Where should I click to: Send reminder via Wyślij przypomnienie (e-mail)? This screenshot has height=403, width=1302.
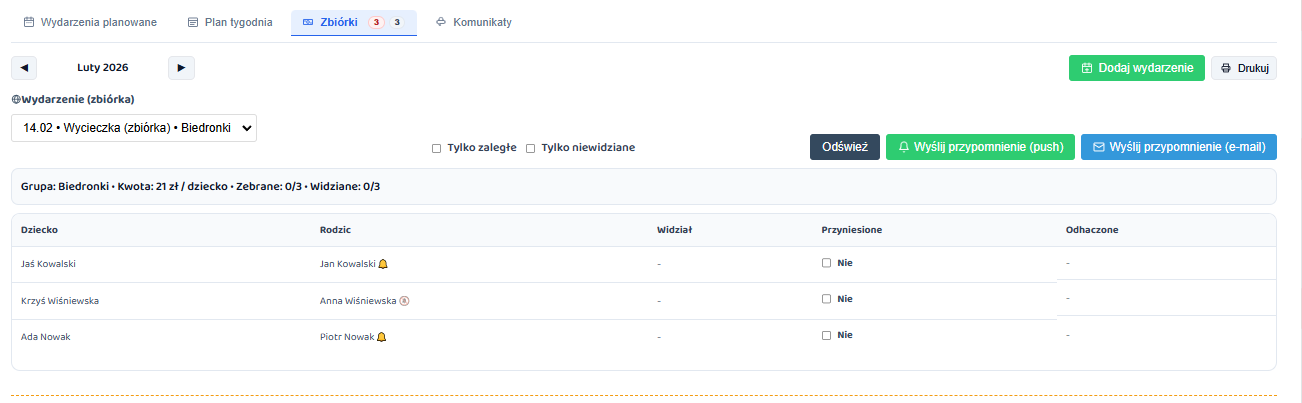pyautogui.click(x=1178, y=147)
